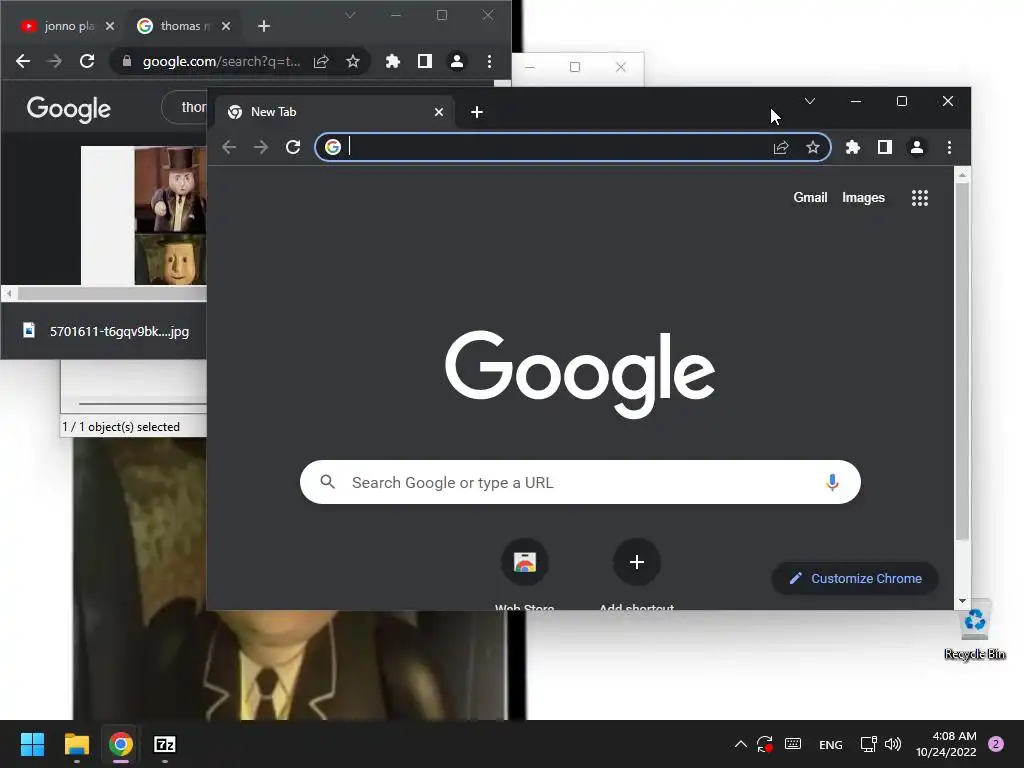
Task: Share page icon in back Chrome window
Action: (321, 61)
